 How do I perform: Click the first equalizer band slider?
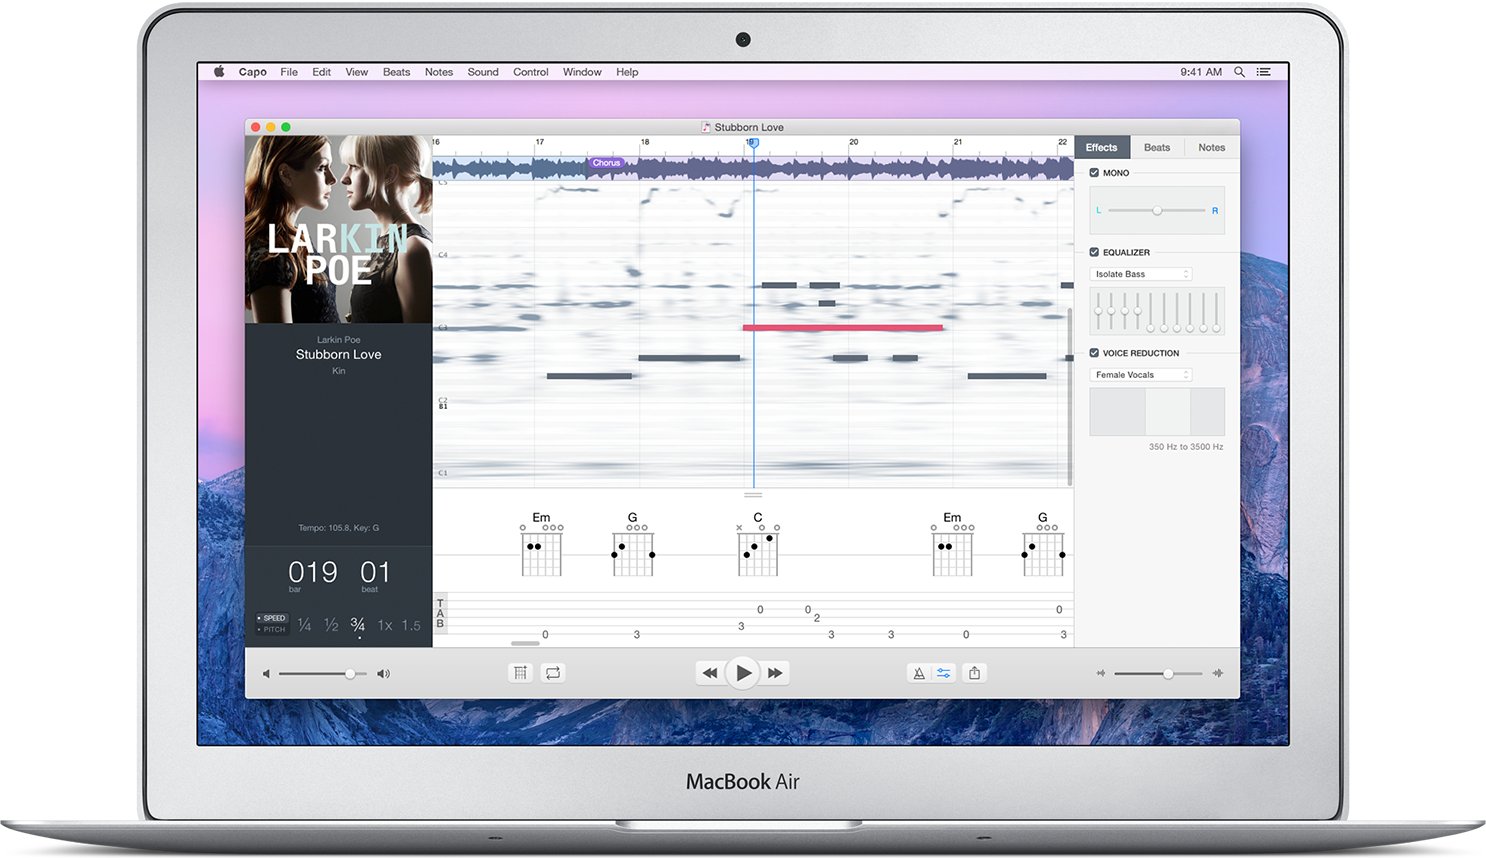1098,312
